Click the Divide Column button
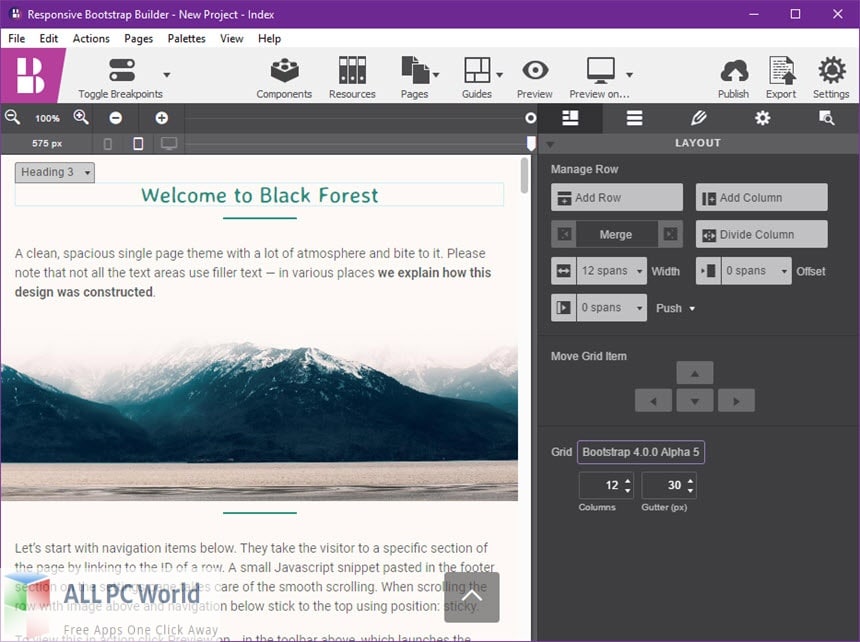Image resolution: width=860 pixels, height=642 pixels. pyautogui.click(x=761, y=235)
